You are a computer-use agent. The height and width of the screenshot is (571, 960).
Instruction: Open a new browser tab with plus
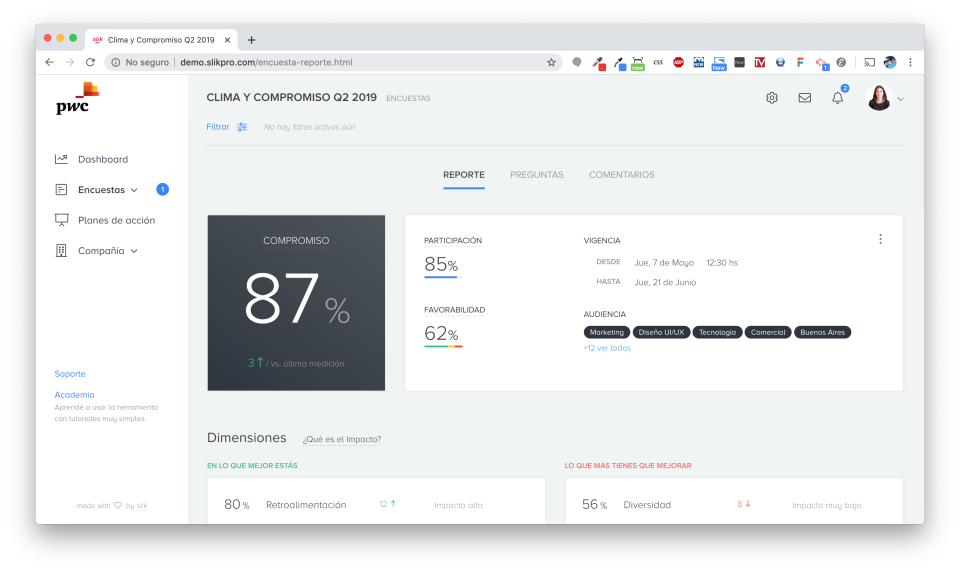251,40
